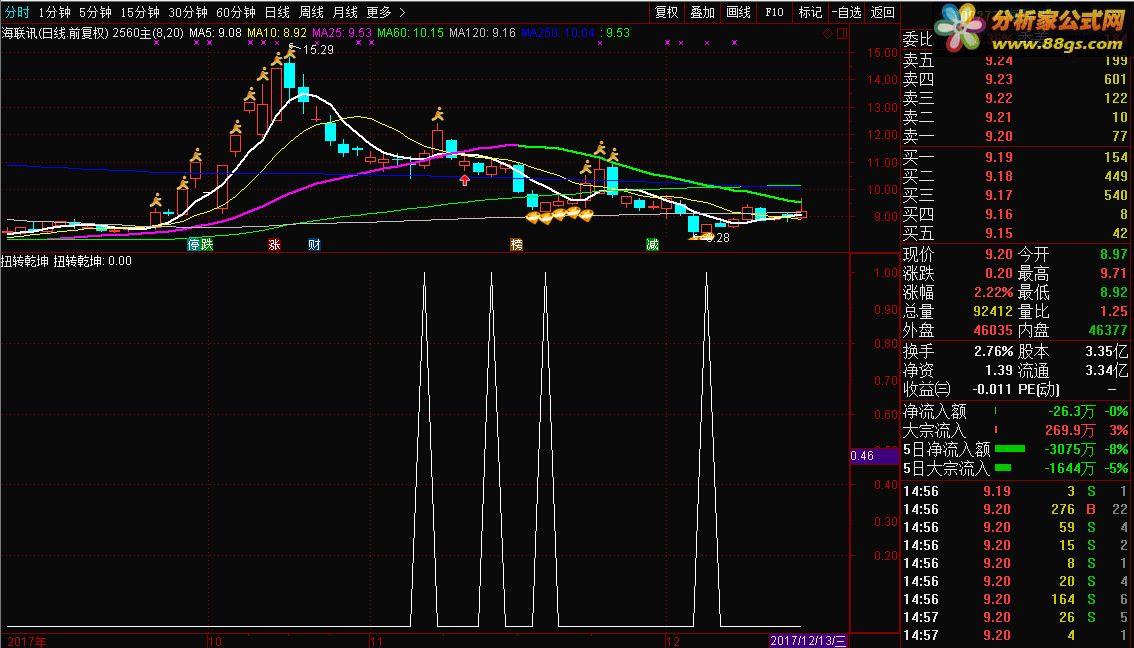Click the 扭转乾坤 indicator name
This screenshot has width=1134, height=648.
pyautogui.click(x=25, y=260)
